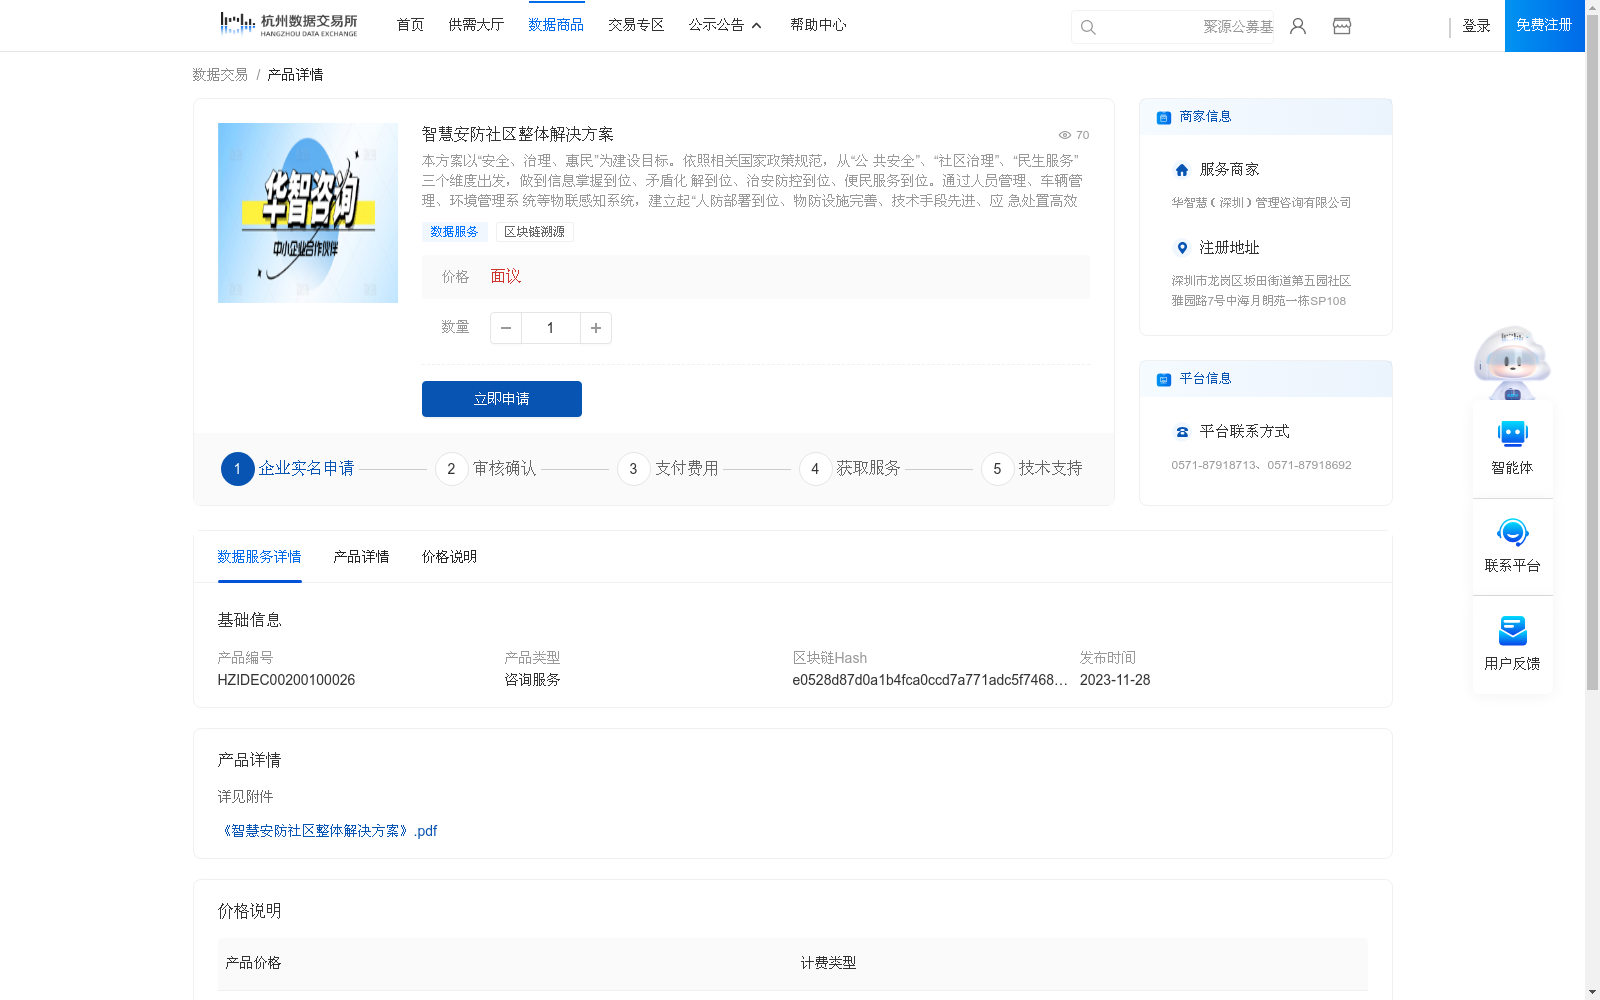Viewport: 1600px width, 1000px height.
Task: Click the 免费注册 button
Action: (1544, 25)
